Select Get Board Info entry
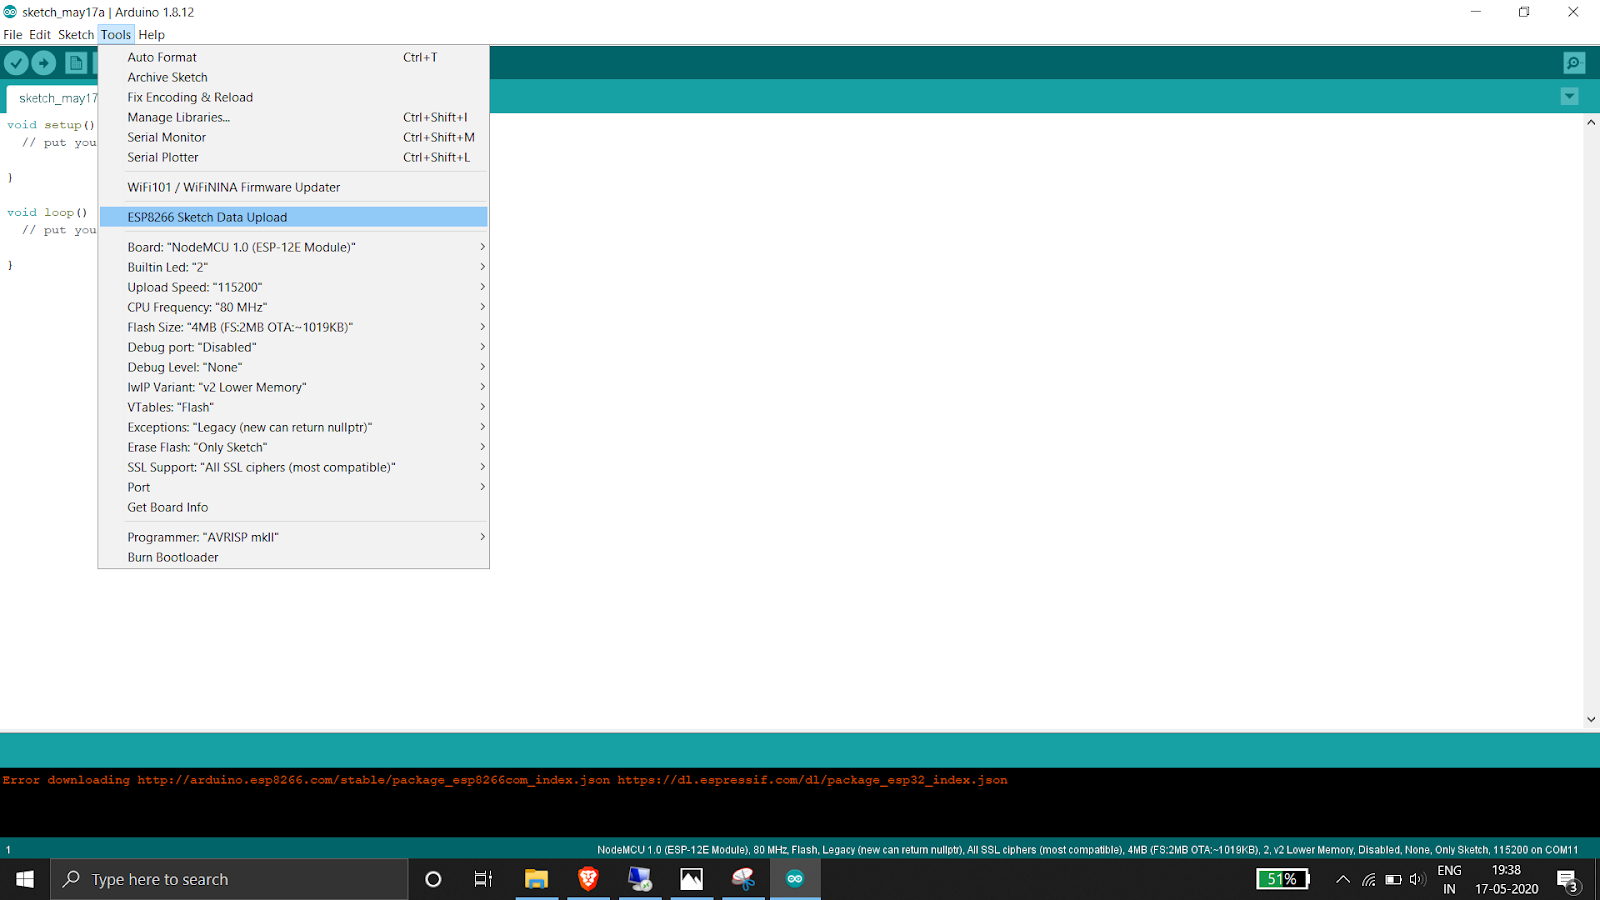 (293, 507)
